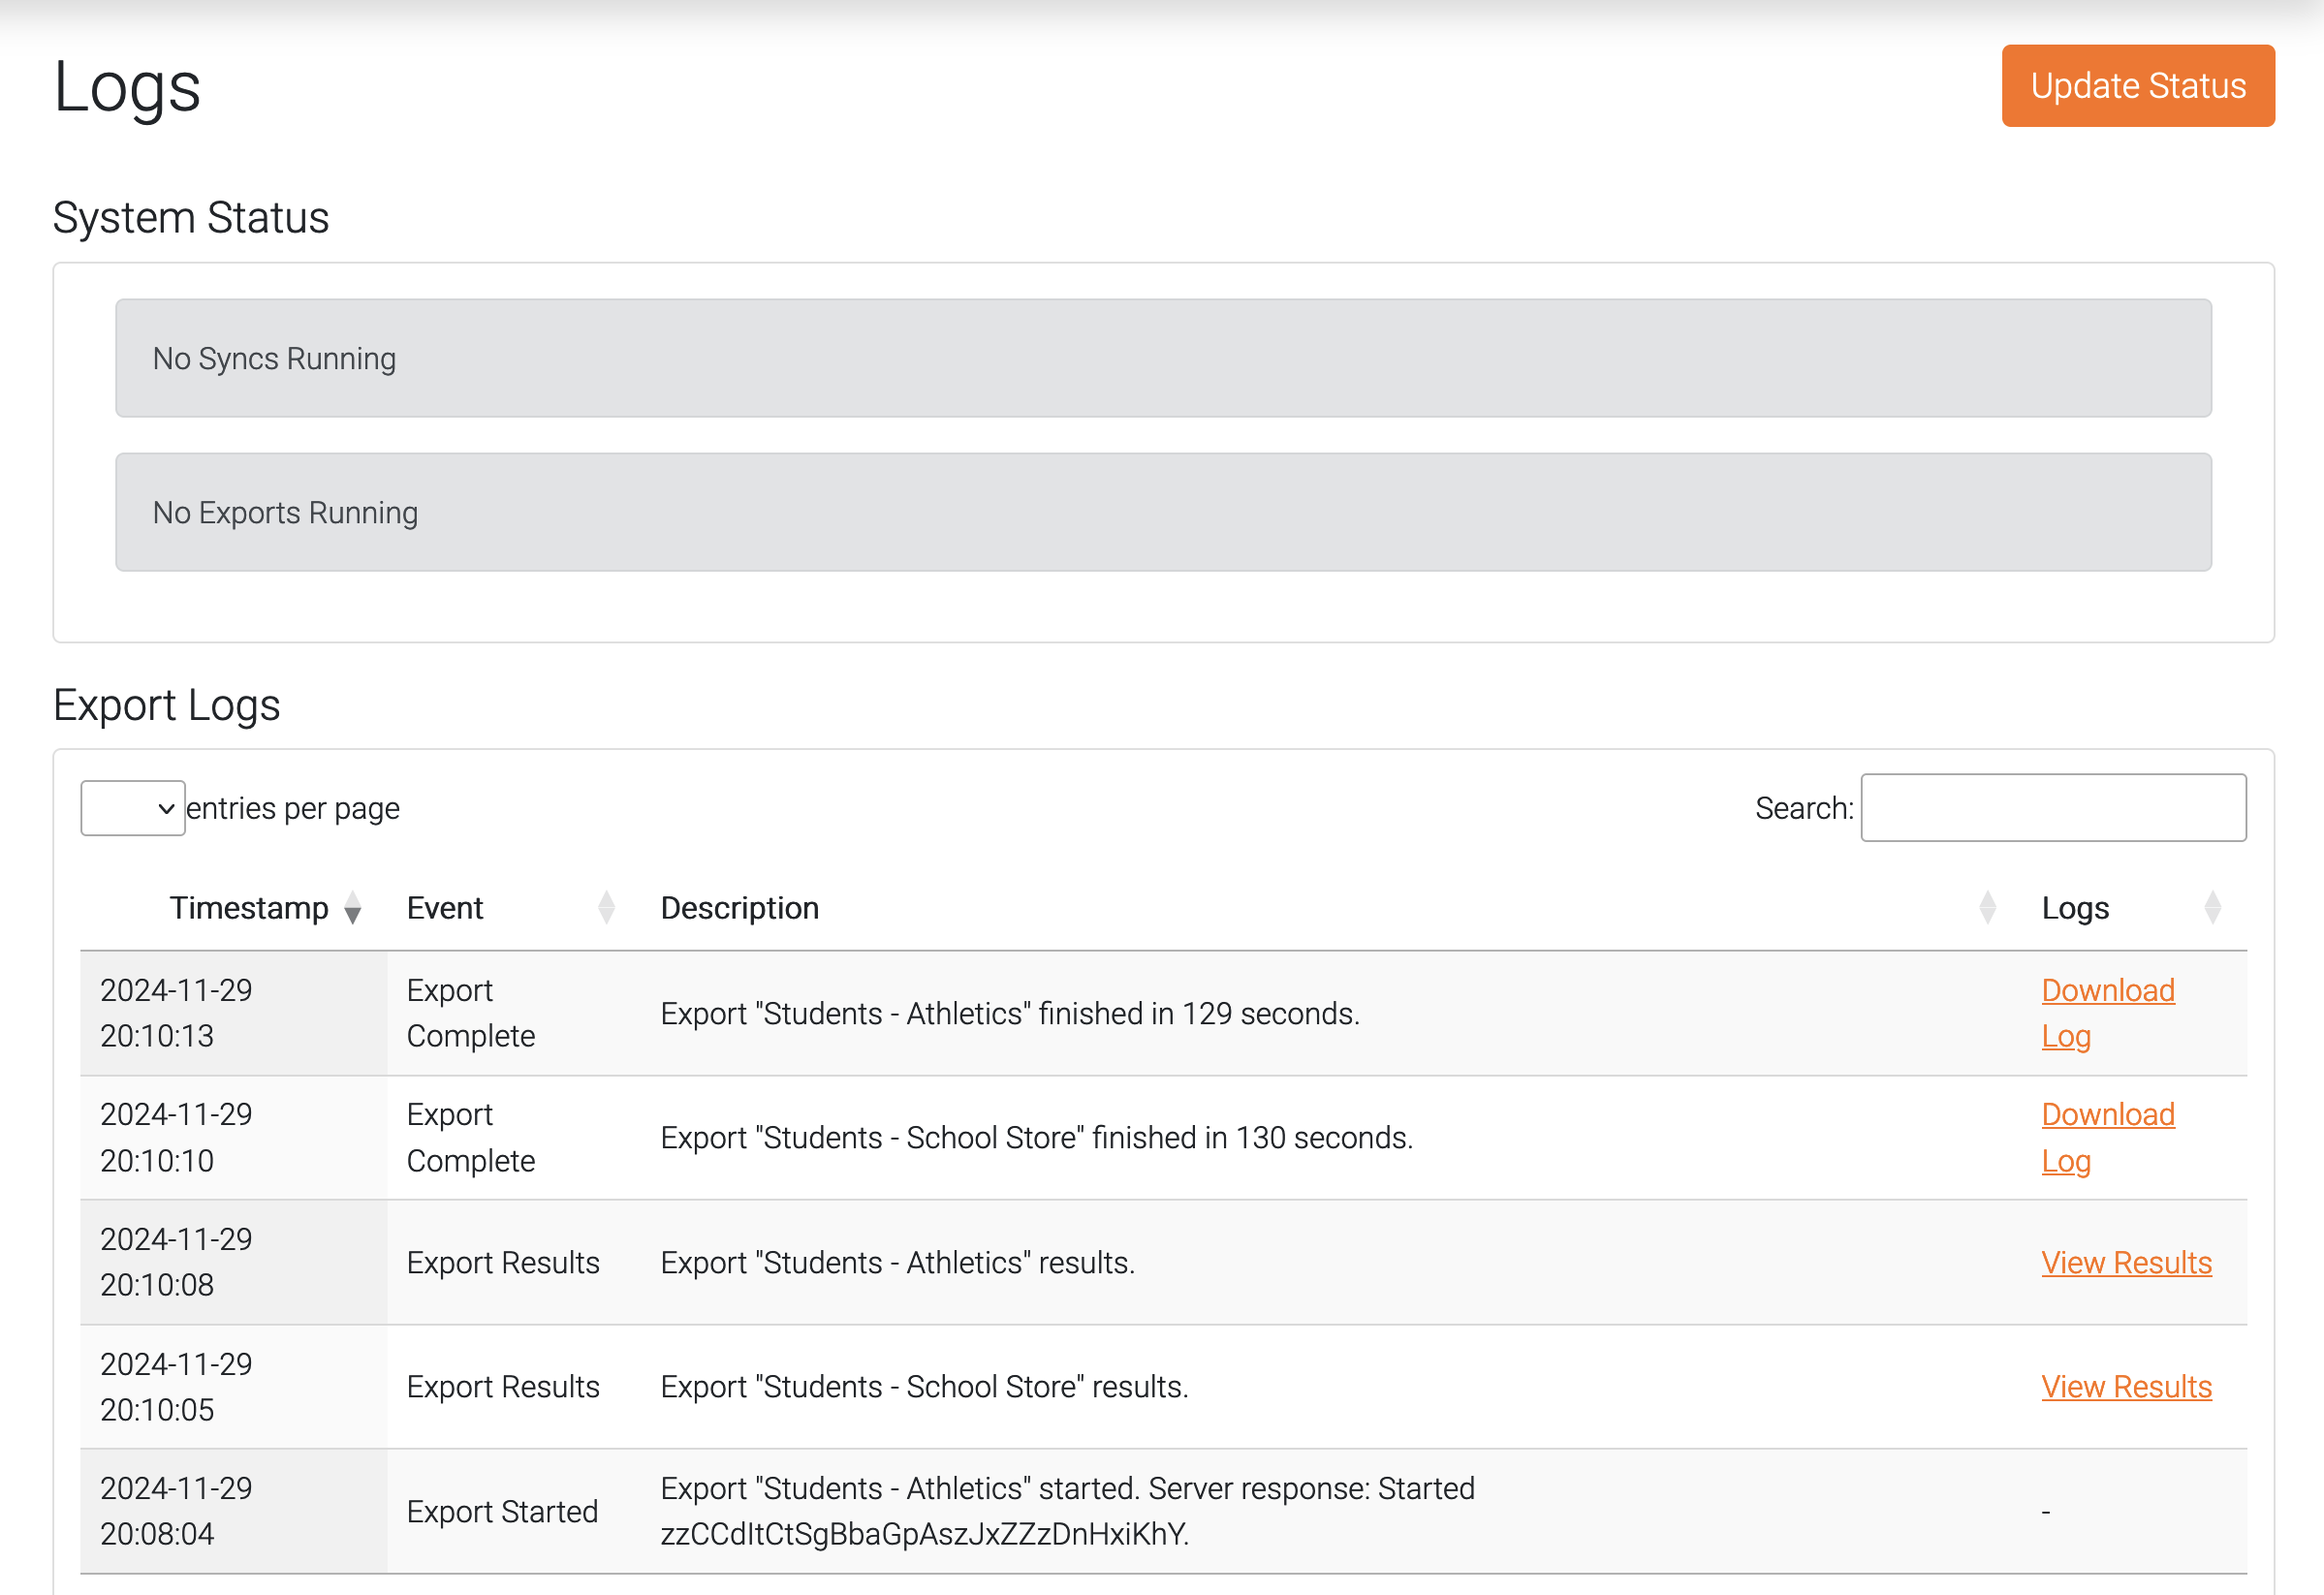Click 'Students - Athletics results' description
Image resolution: width=2324 pixels, height=1595 pixels.
pos(898,1263)
